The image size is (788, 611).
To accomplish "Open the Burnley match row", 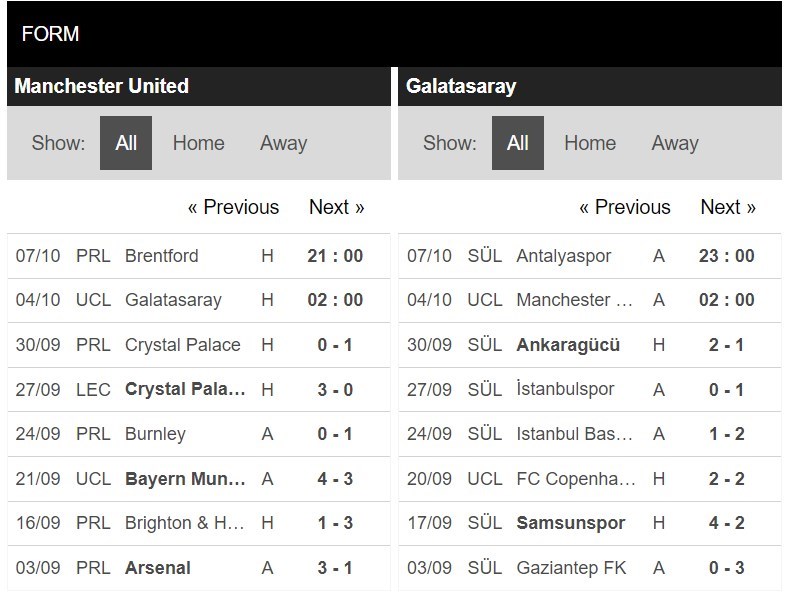I will [155, 434].
